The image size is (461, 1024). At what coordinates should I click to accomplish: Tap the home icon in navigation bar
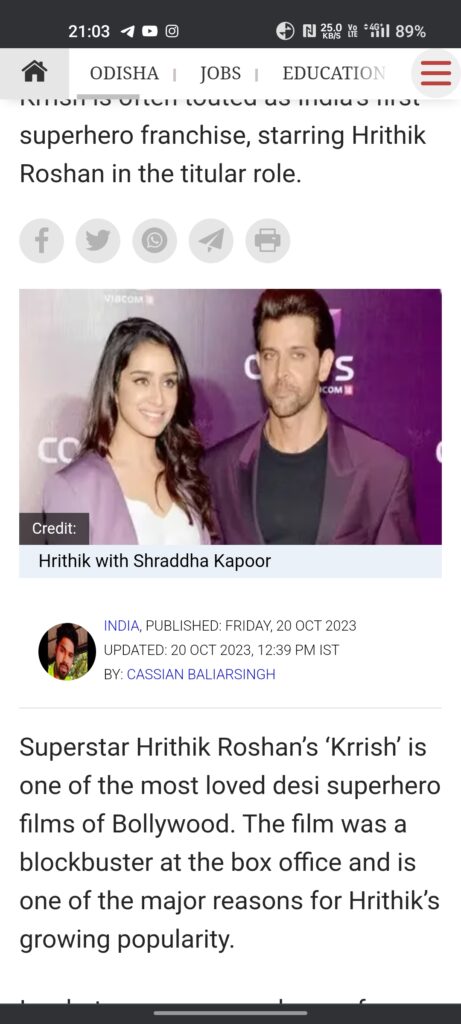pos(34,72)
